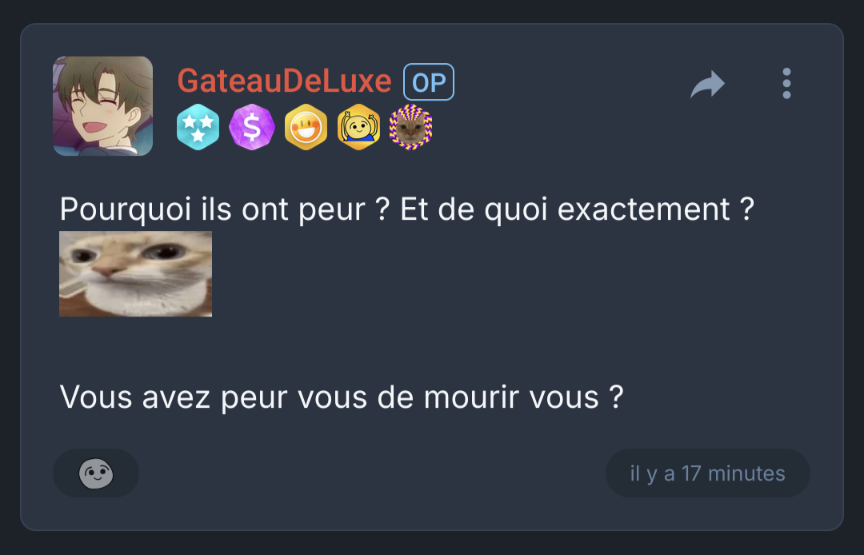The width and height of the screenshot is (864, 555).
Task: Click the raised-hands emoji badge
Action: tap(359, 127)
